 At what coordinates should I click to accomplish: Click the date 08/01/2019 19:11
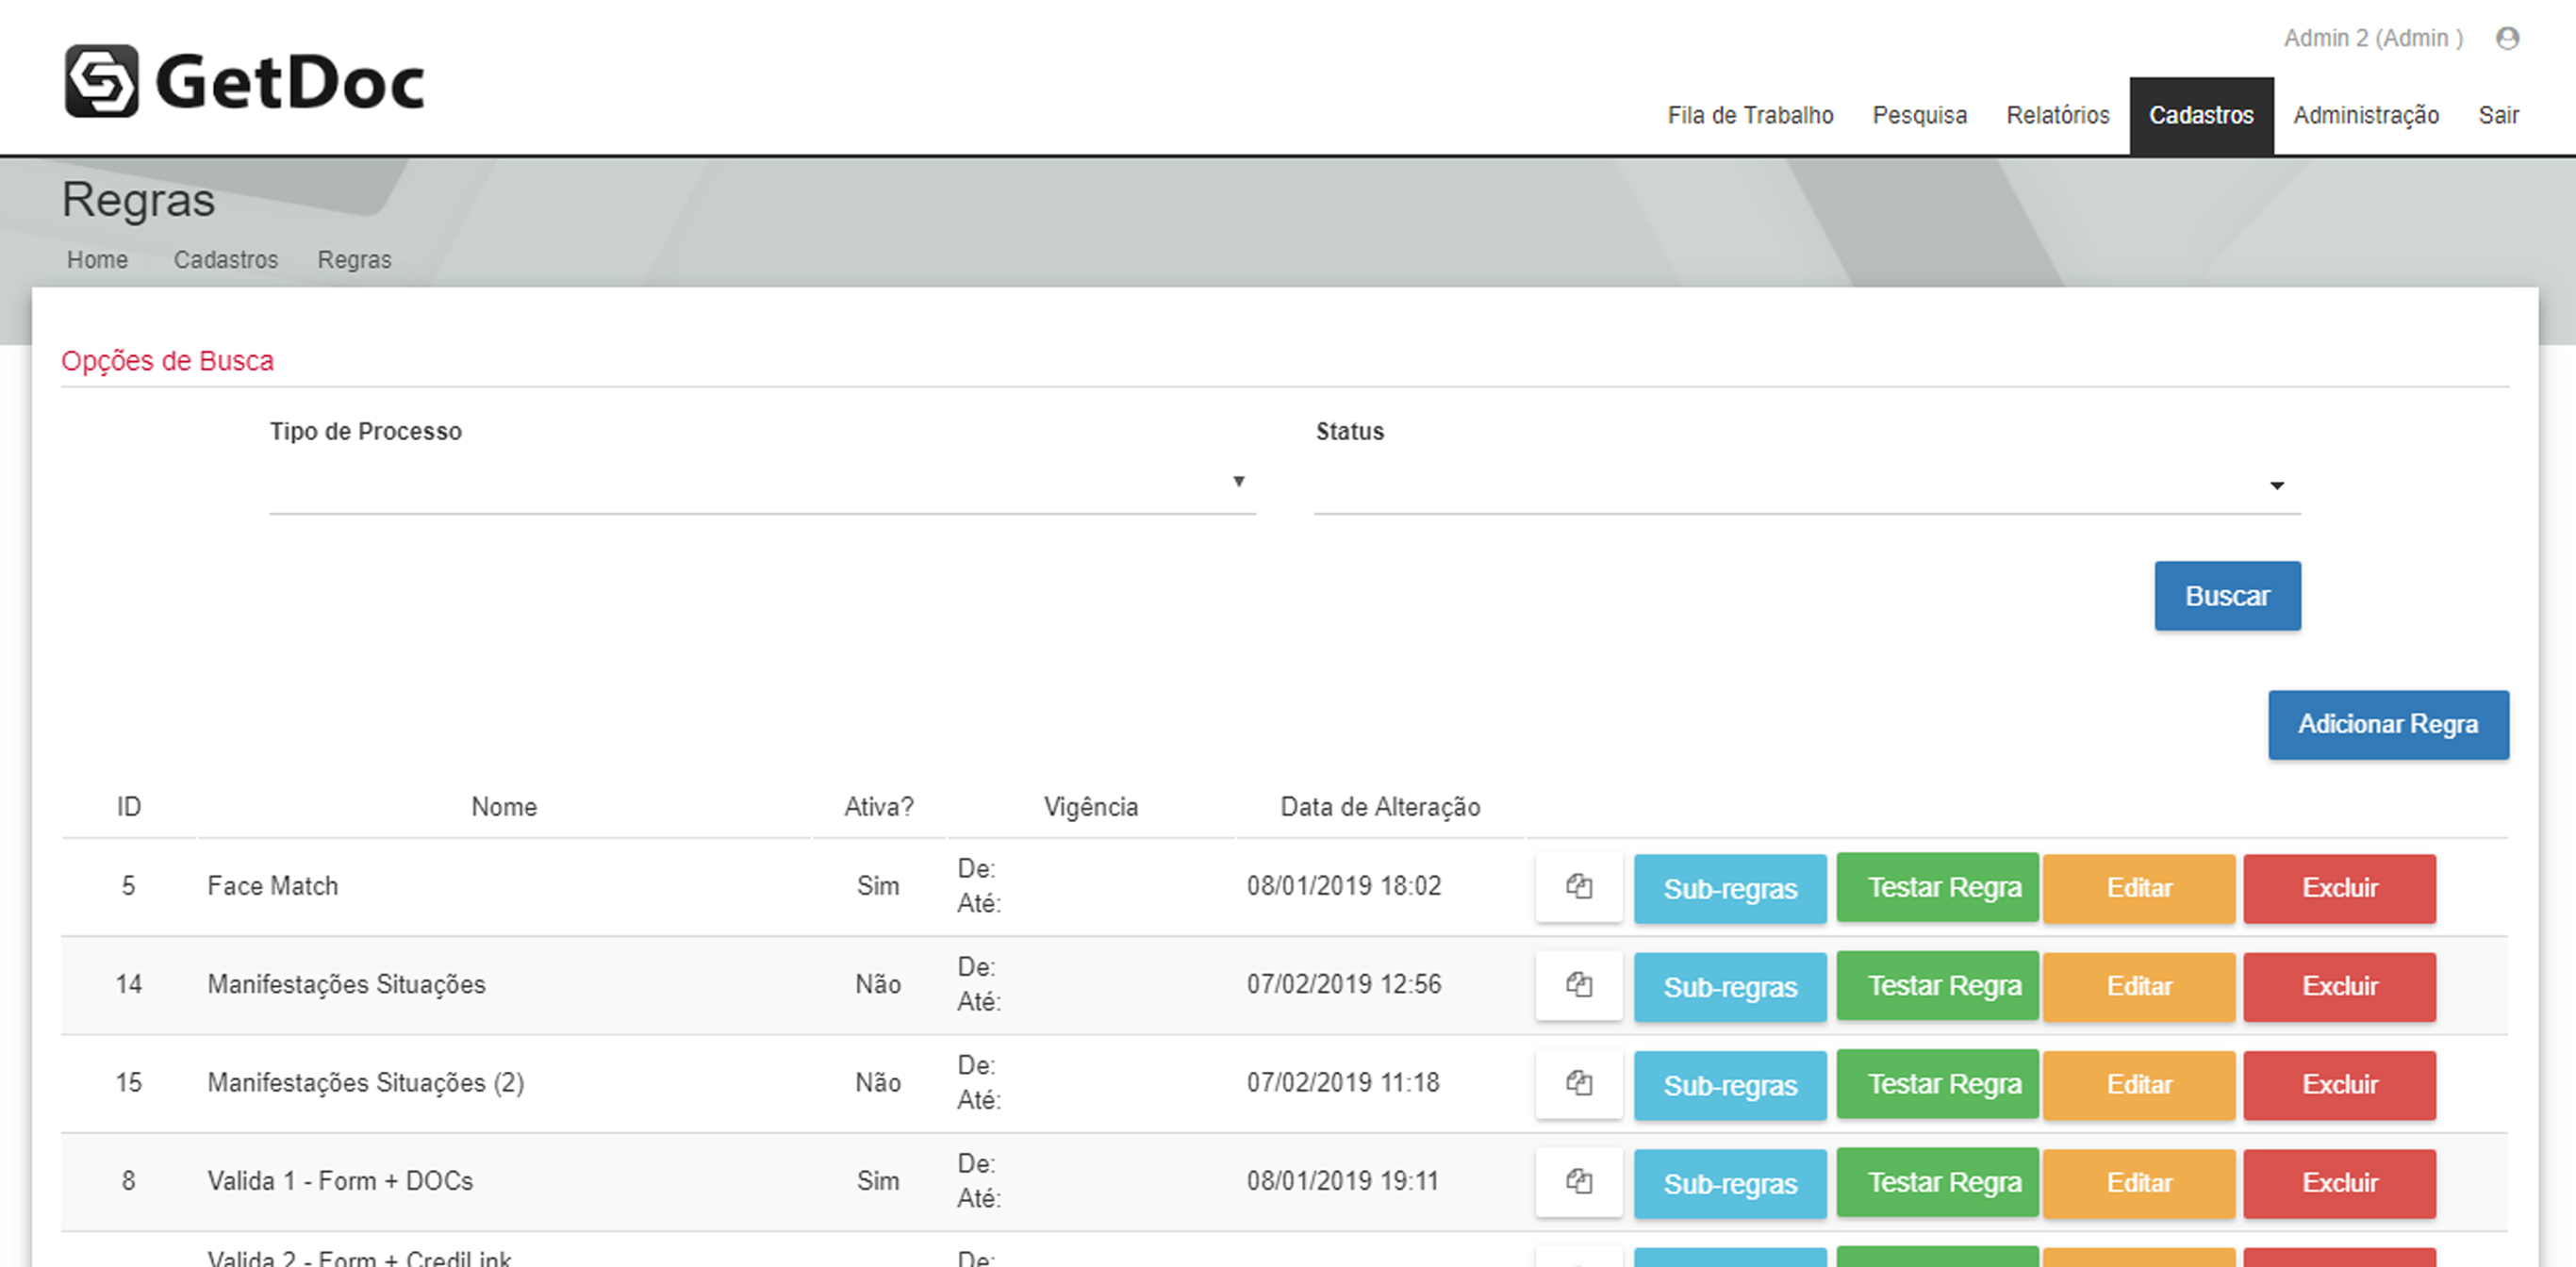(x=1343, y=1181)
